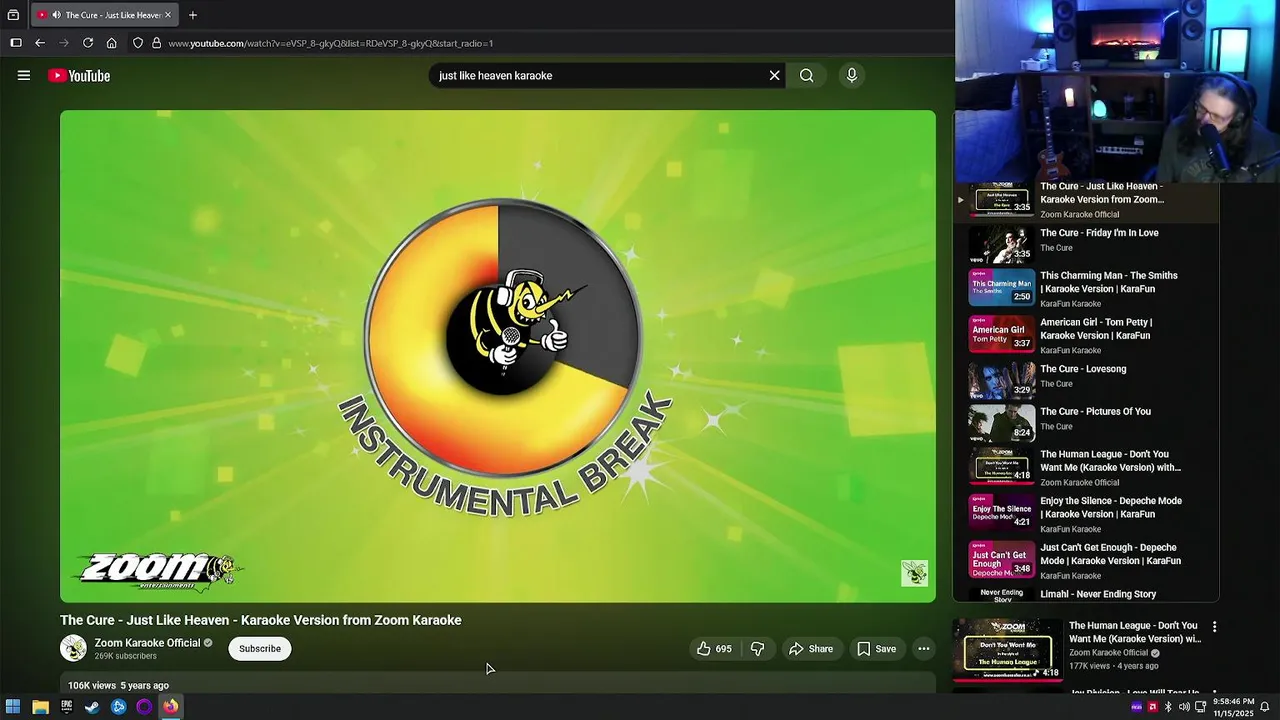Open recommended Human League video thumbnail below playlist
Screen dimensions: 1280x720
tap(1007, 649)
